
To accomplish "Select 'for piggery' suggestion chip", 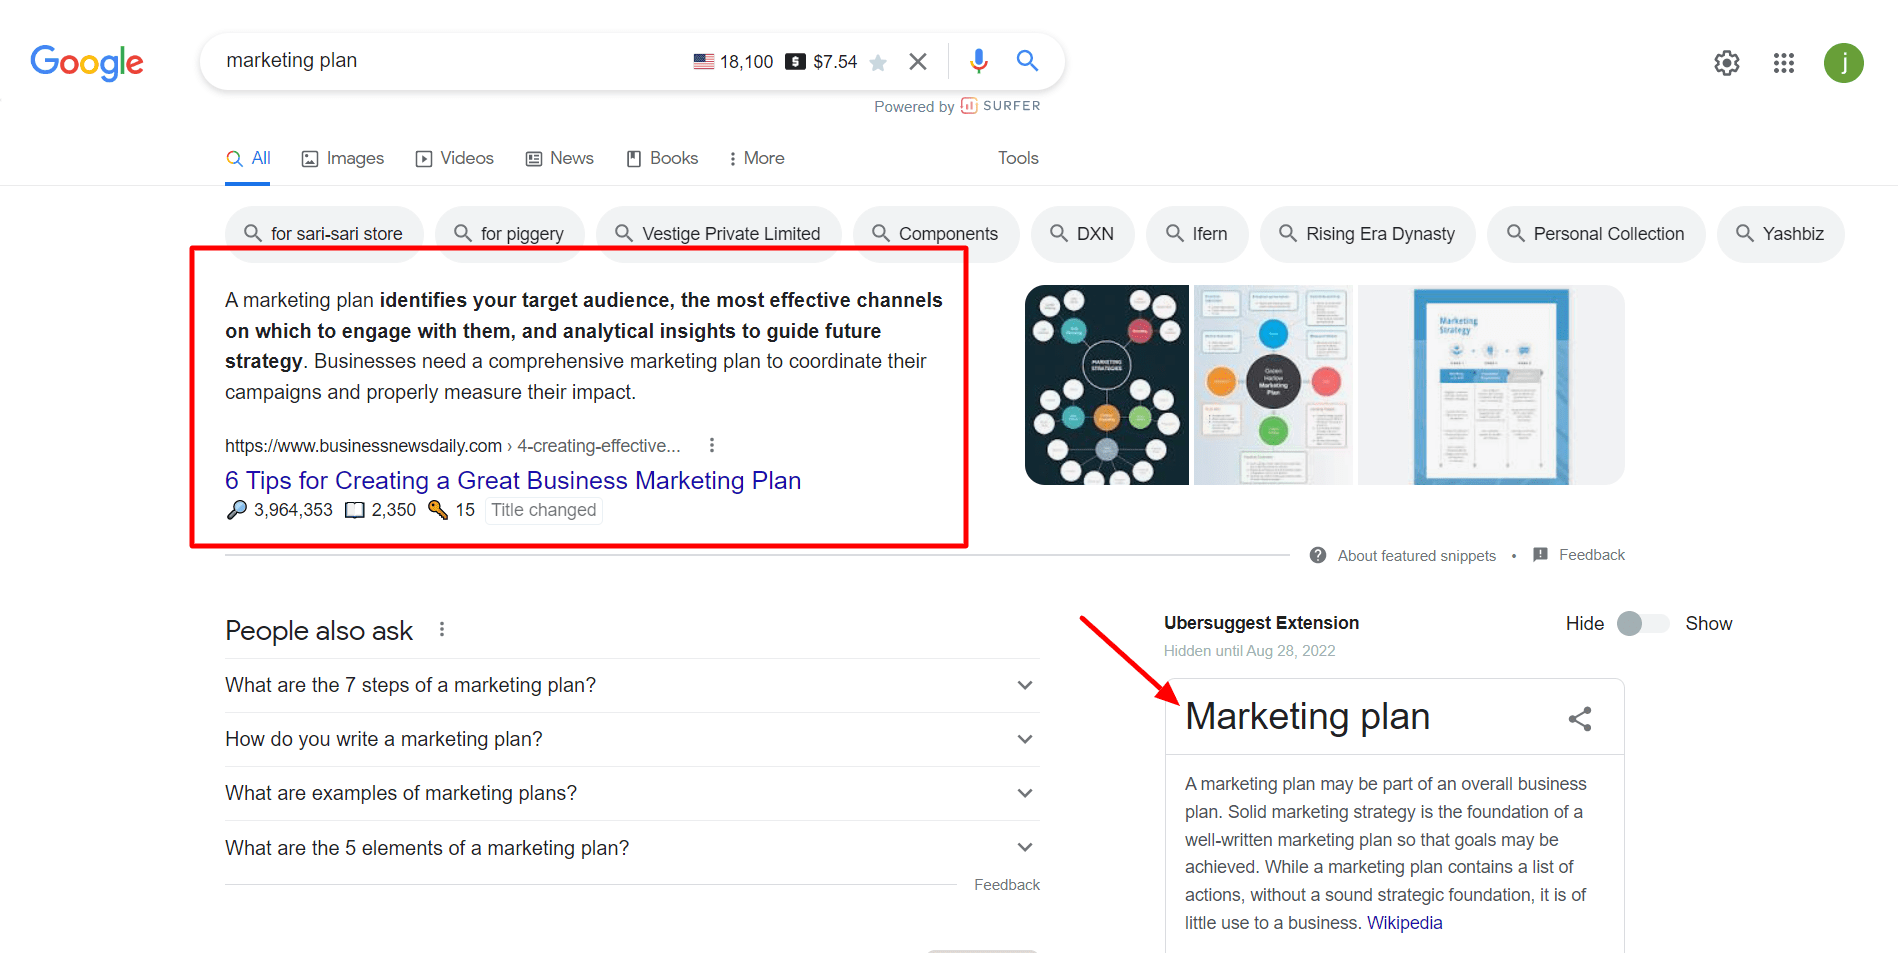I will click(x=510, y=234).
